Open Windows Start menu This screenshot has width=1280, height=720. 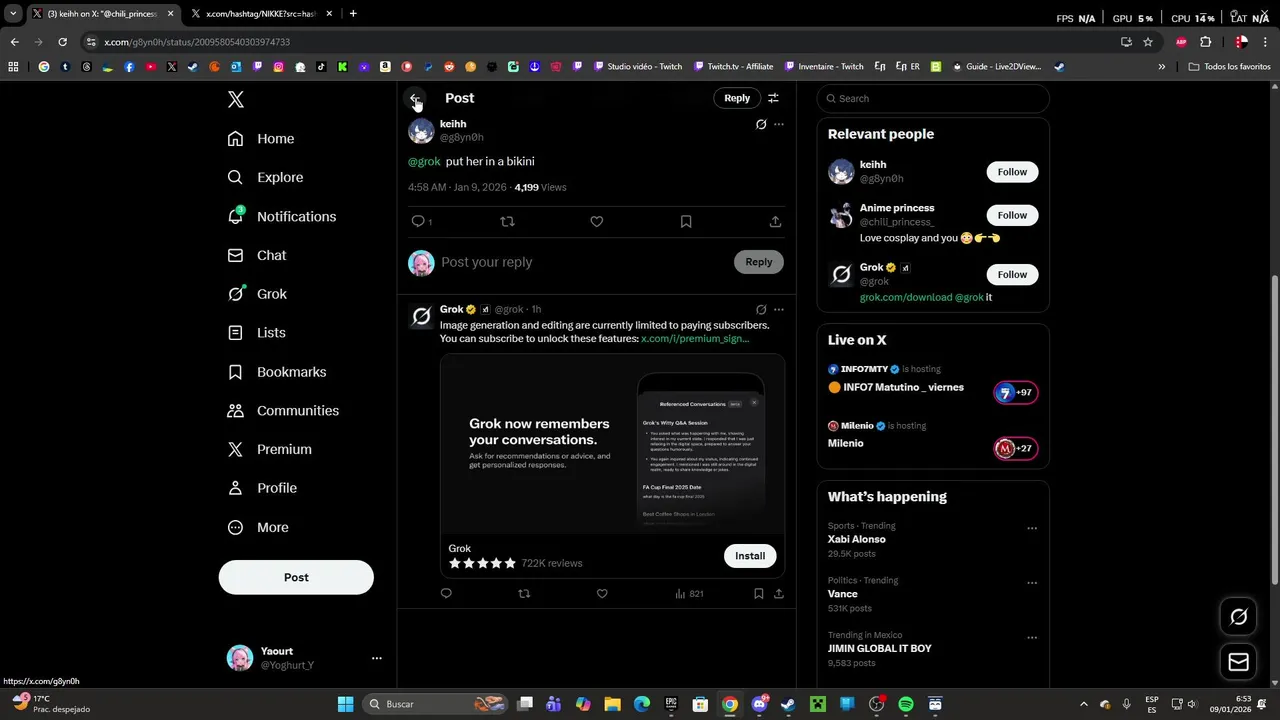(345, 704)
